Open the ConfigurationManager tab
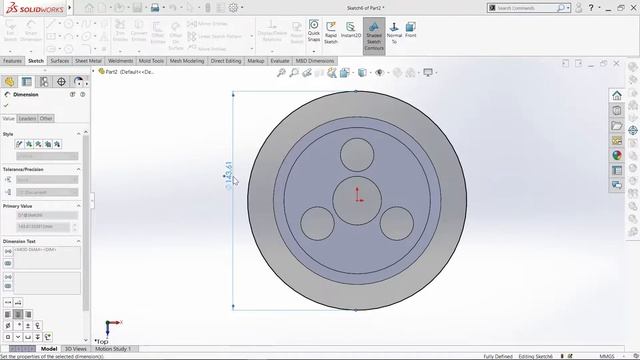 pyautogui.click(x=44, y=82)
